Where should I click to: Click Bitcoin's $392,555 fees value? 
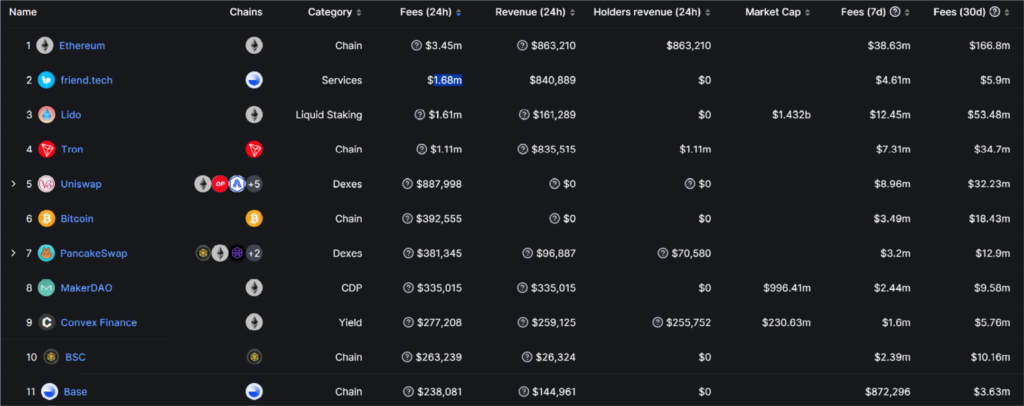click(439, 219)
